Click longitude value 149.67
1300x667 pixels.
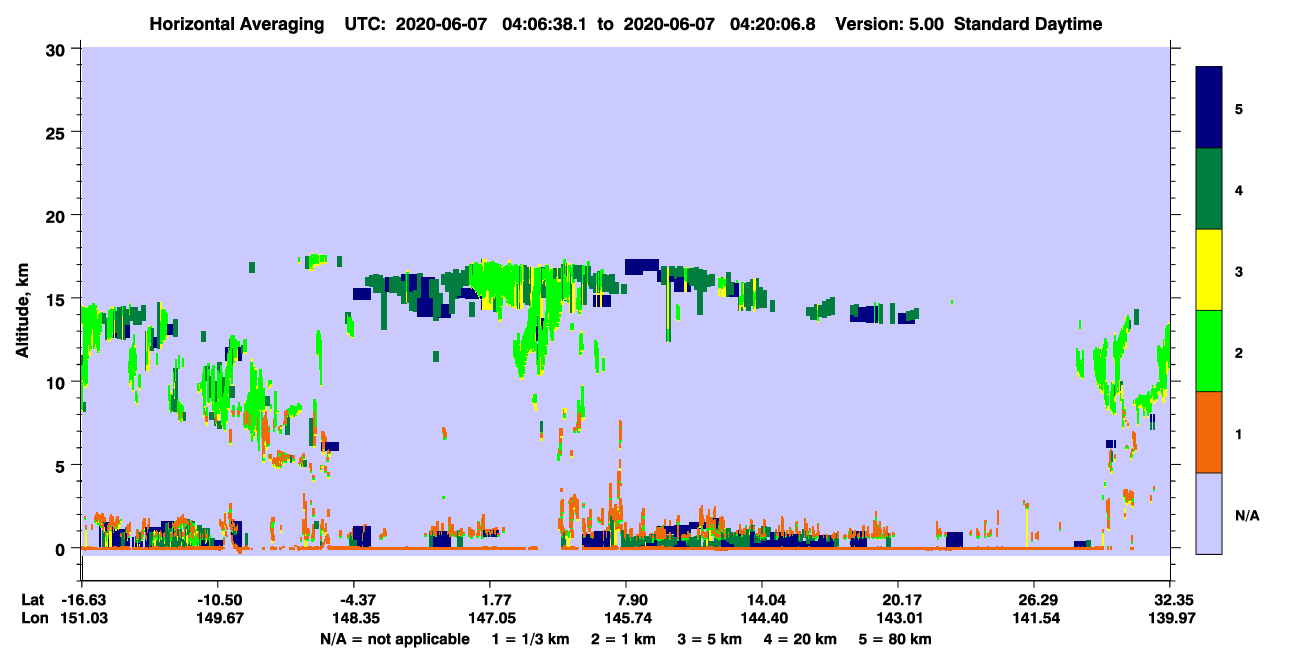pos(218,619)
